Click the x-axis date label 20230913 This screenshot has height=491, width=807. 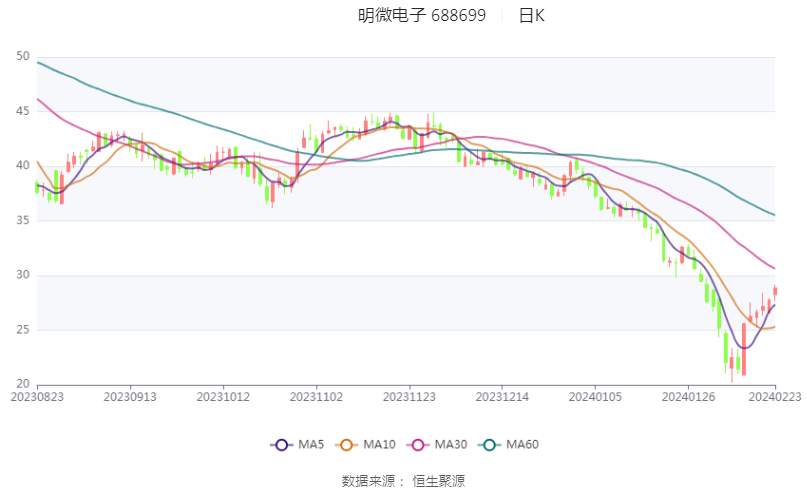(130, 397)
